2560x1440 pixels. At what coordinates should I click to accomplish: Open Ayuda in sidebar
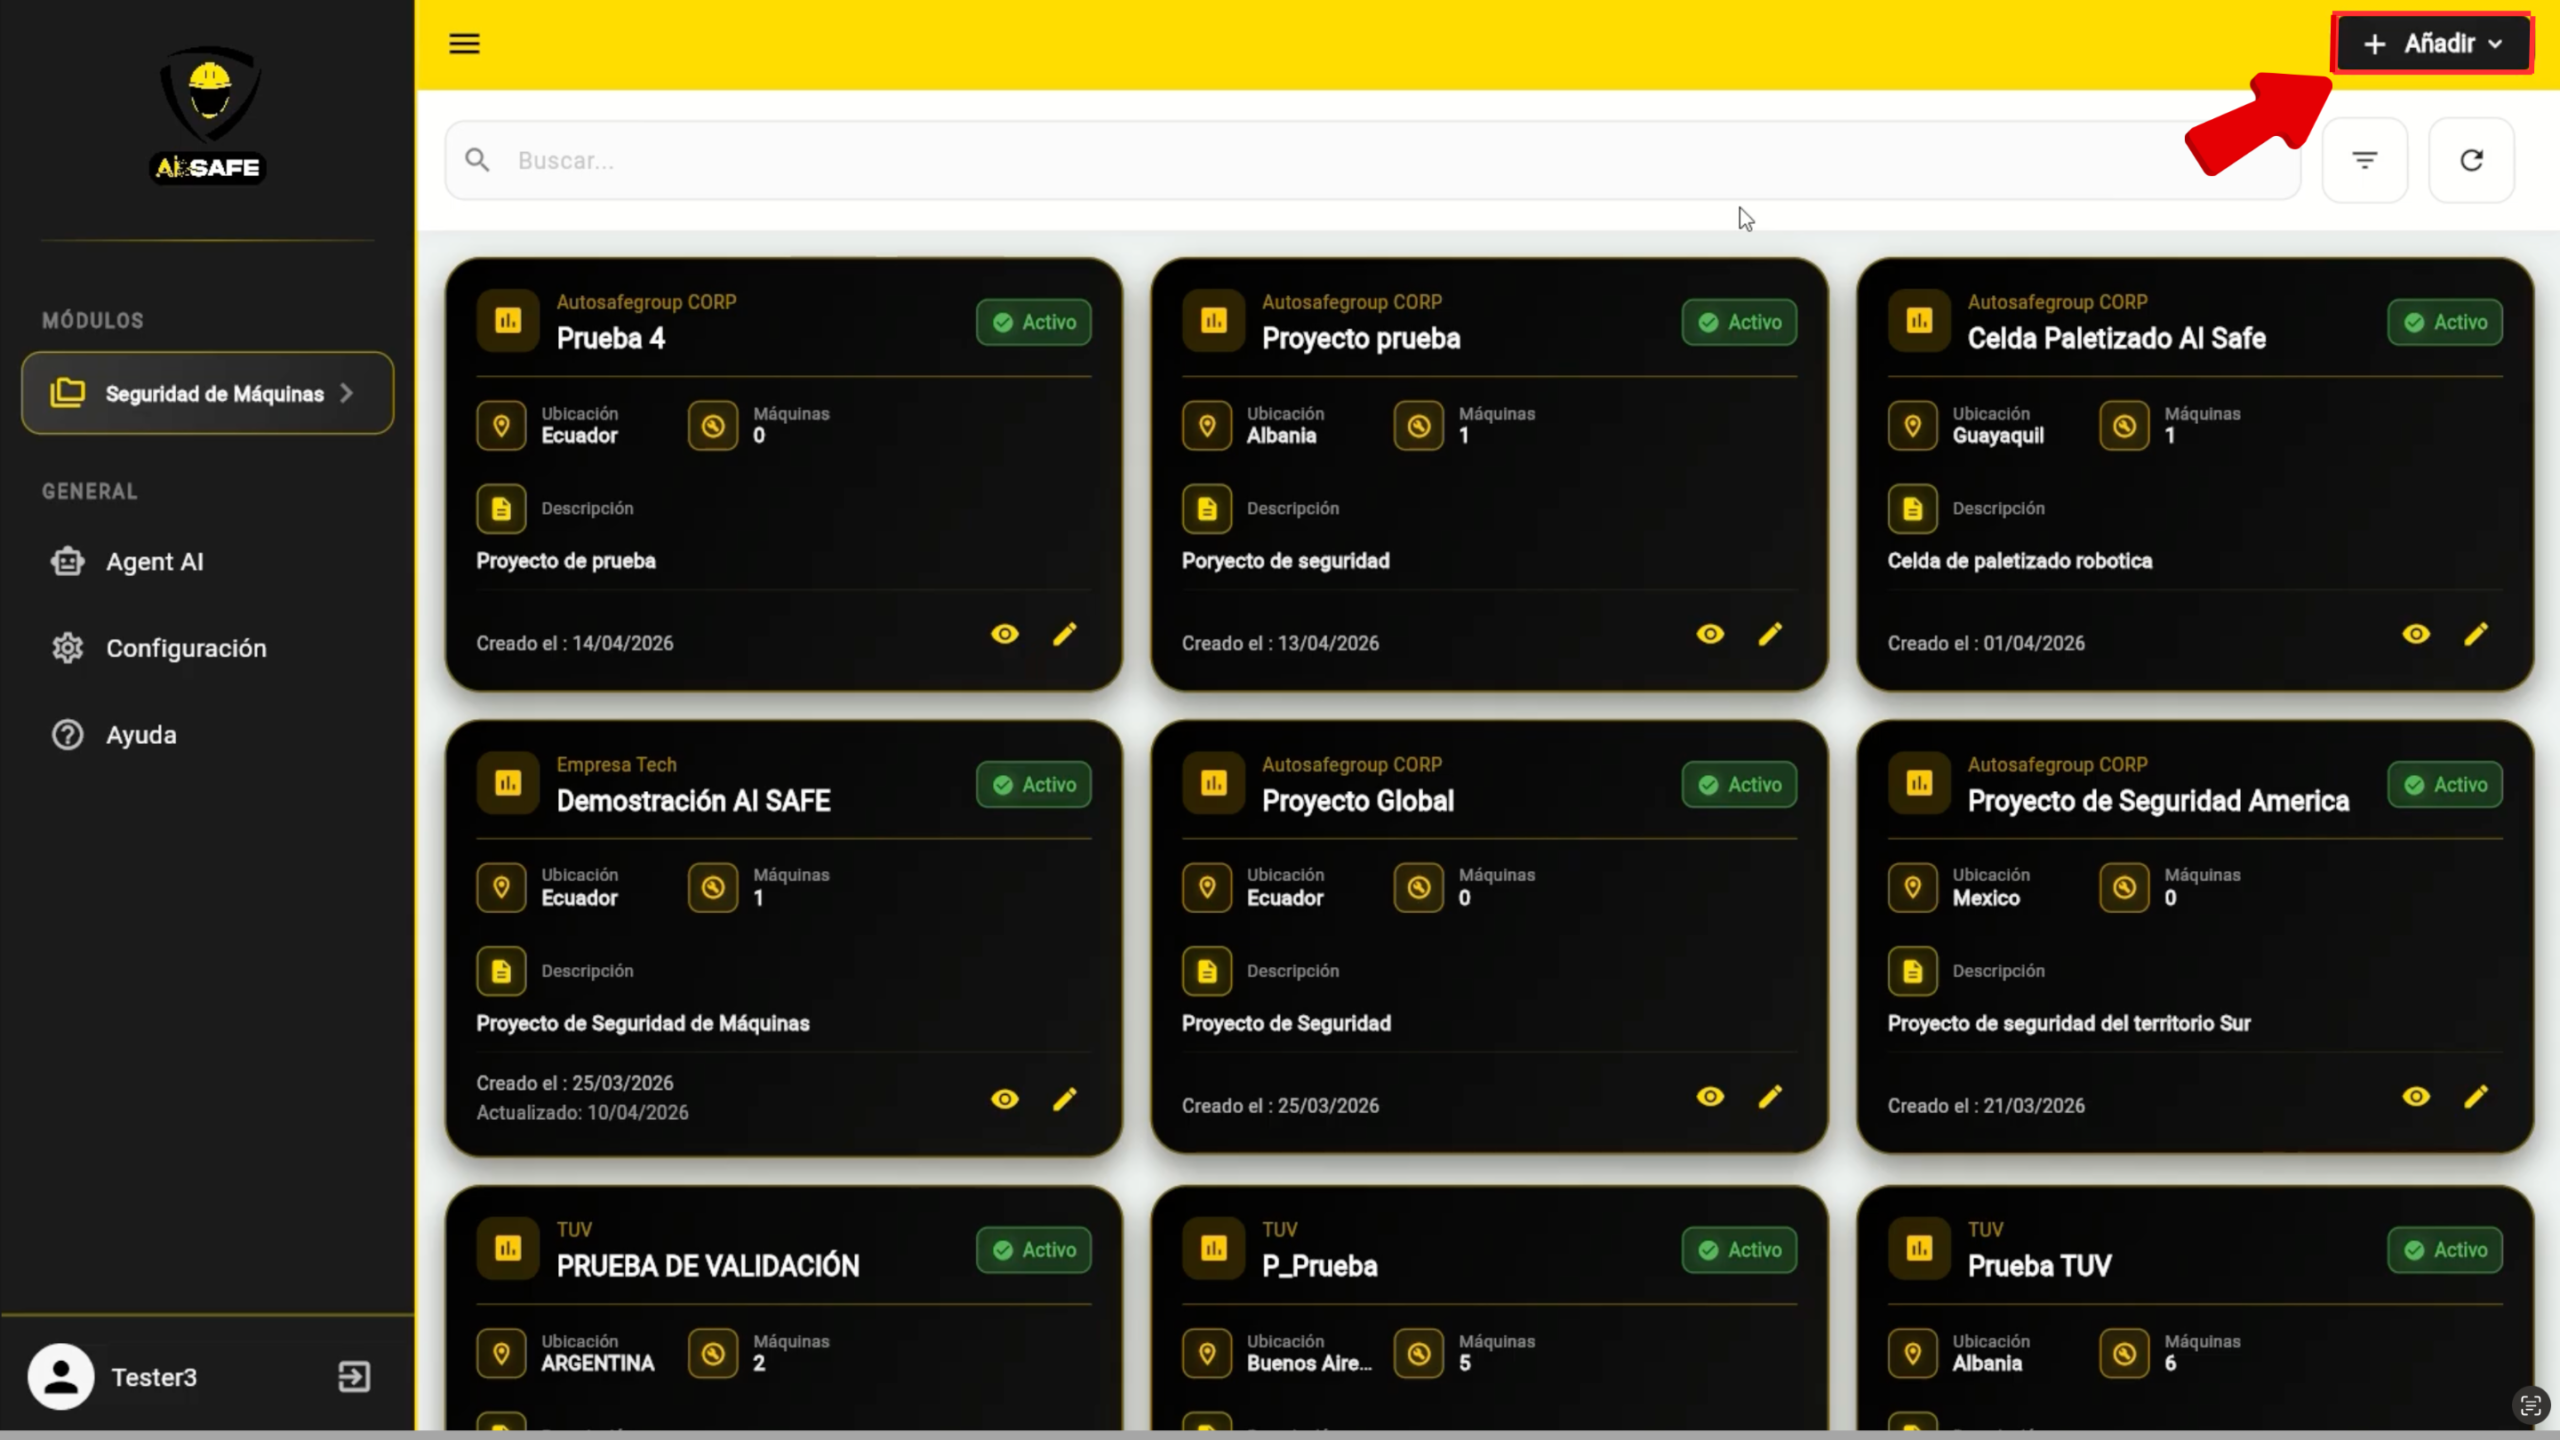tap(141, 735)
